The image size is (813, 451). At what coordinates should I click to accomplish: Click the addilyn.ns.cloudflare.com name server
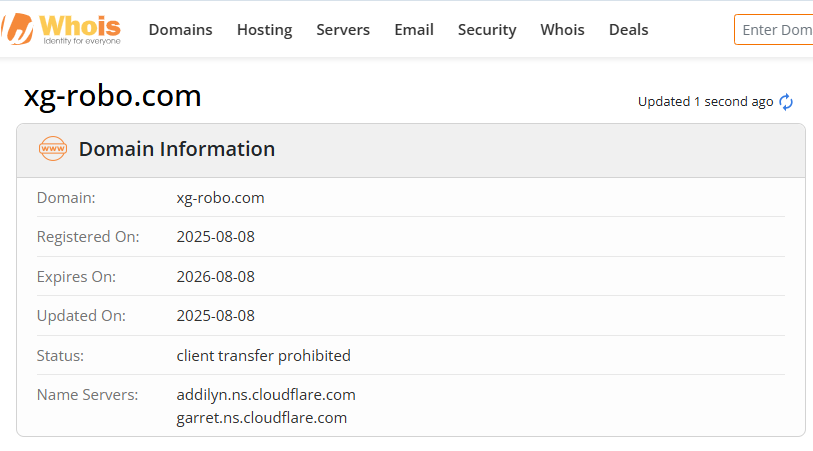point(266,395)
